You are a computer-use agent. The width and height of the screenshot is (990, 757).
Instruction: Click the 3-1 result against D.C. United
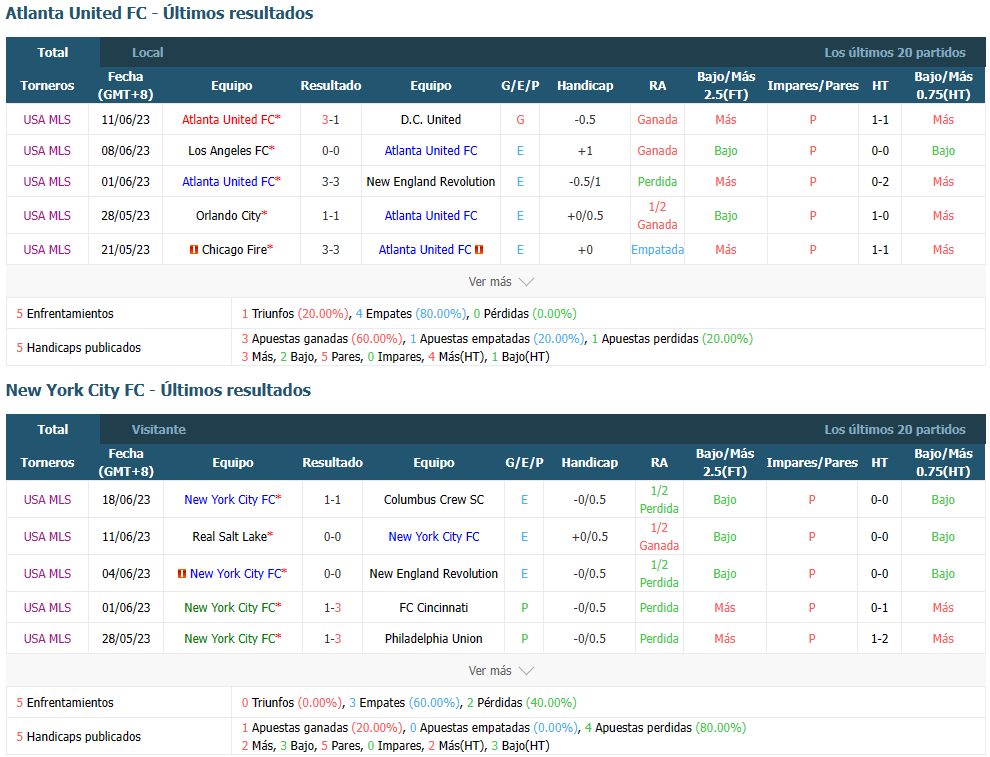[x=331, y=120]
